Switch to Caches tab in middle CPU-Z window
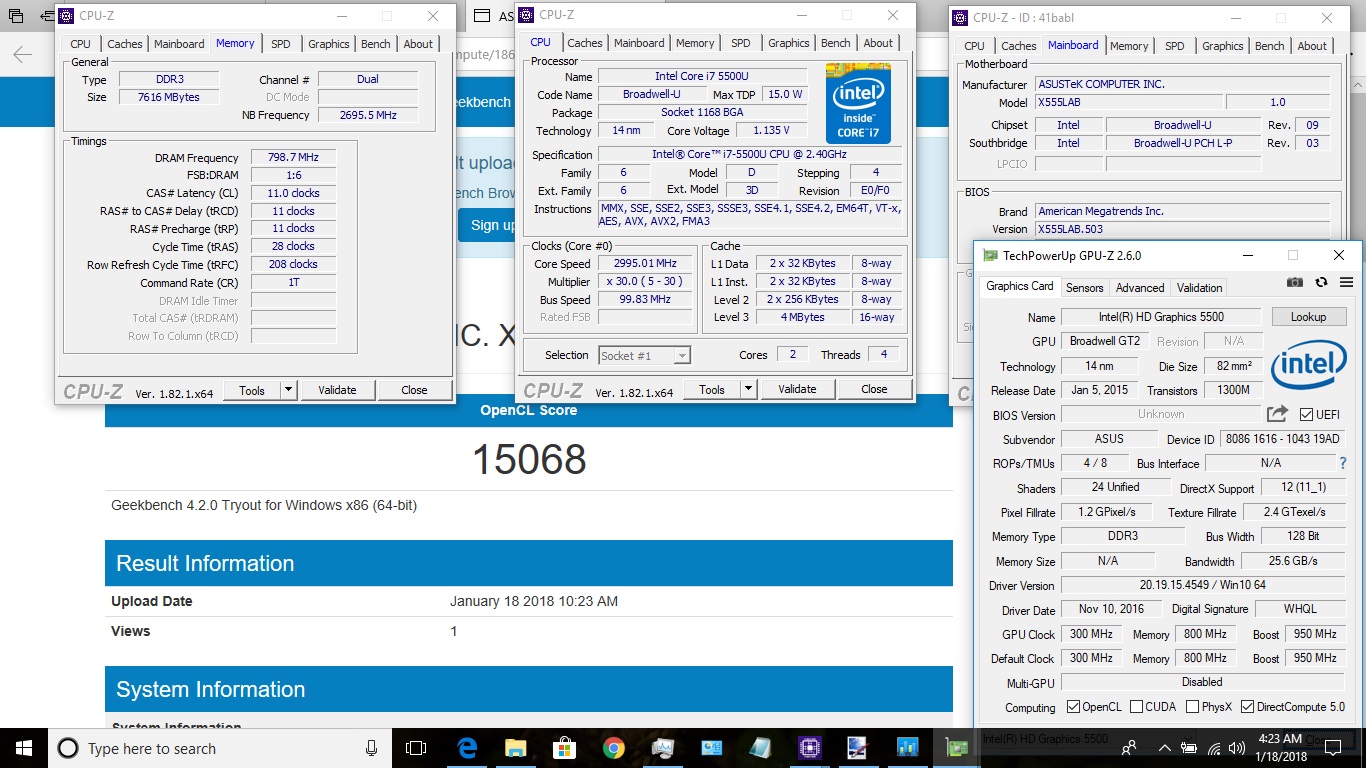The height and width of the screenshot is (768, 1366). tap(584, 43)
